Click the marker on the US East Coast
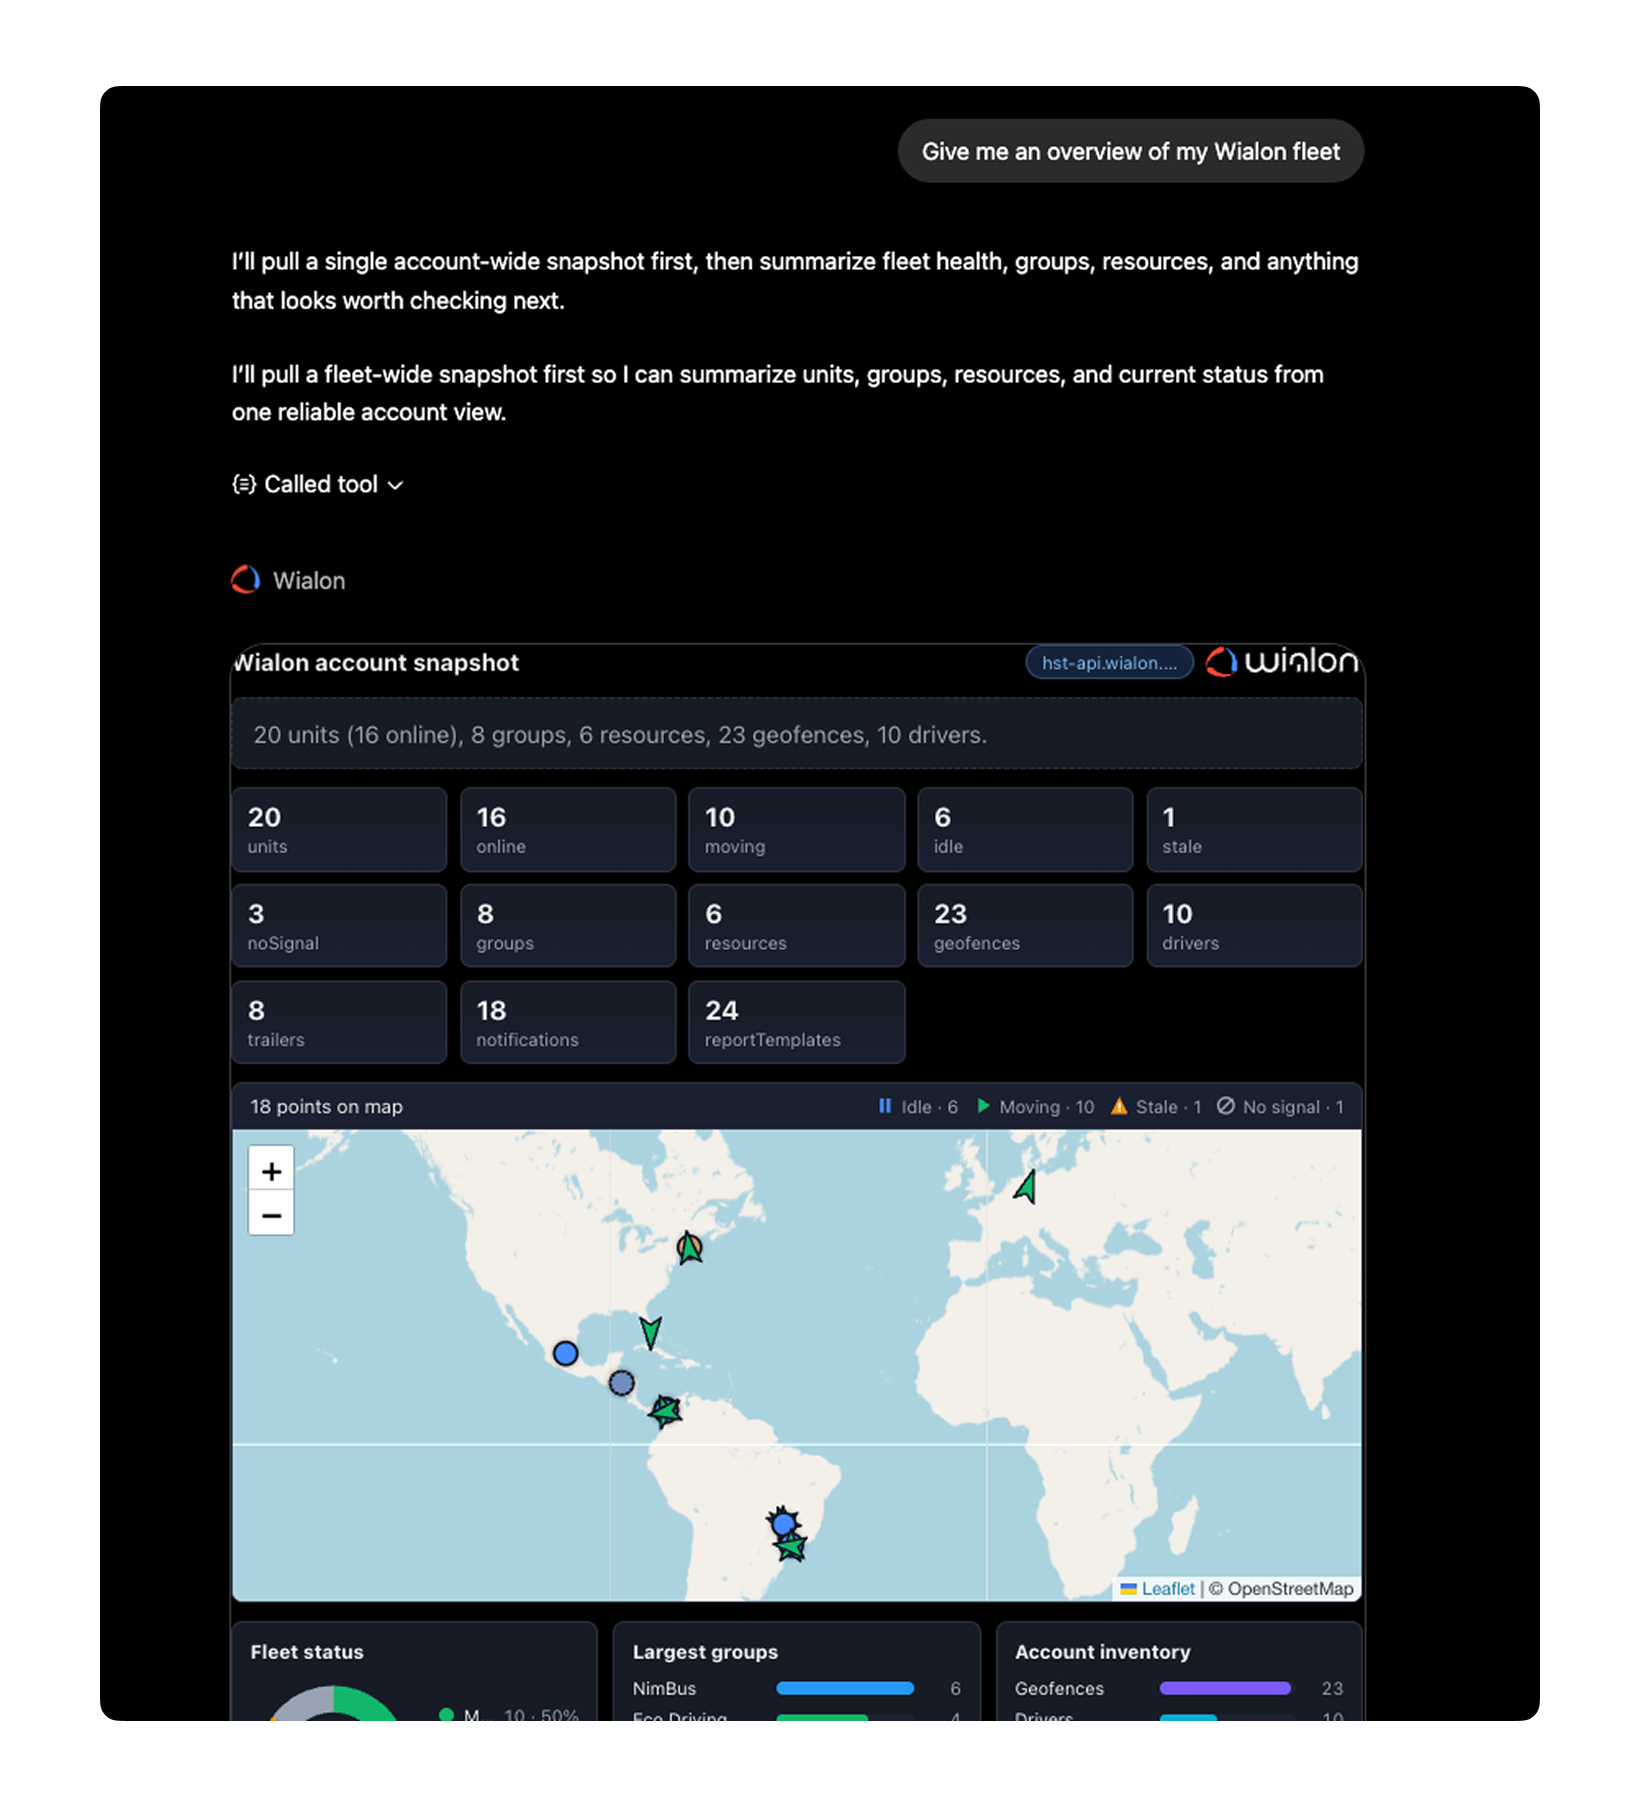The width and height of the screenshot is (1640, 1807). [689, 1248]
